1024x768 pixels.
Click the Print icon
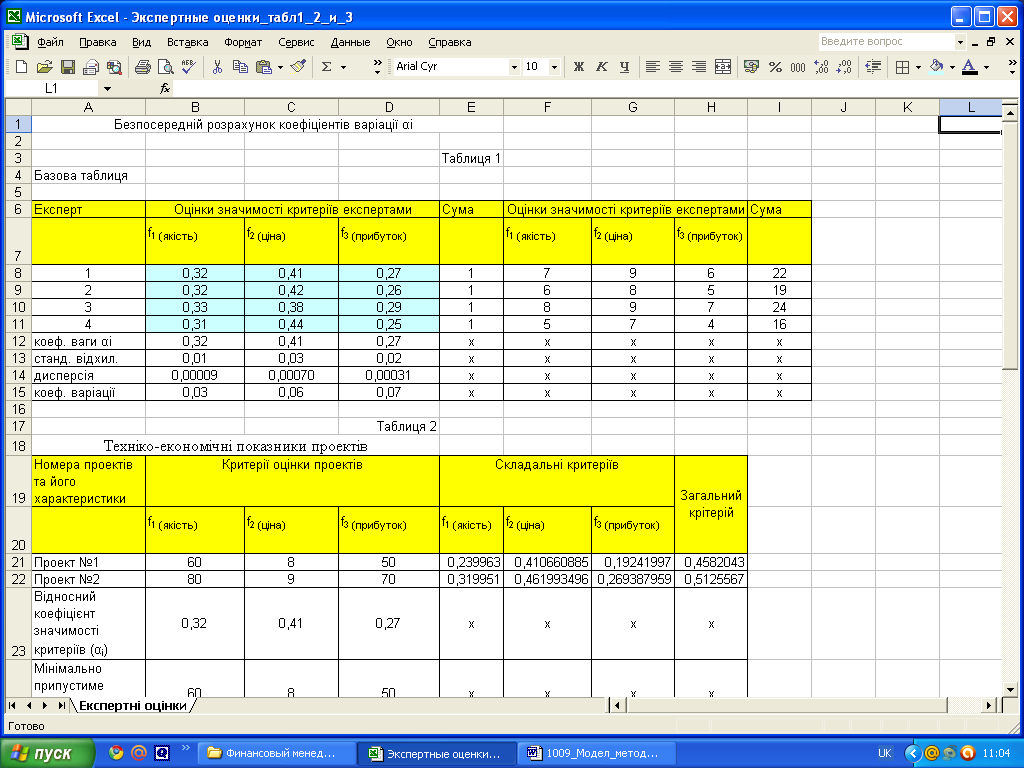(x=142, y=67)
